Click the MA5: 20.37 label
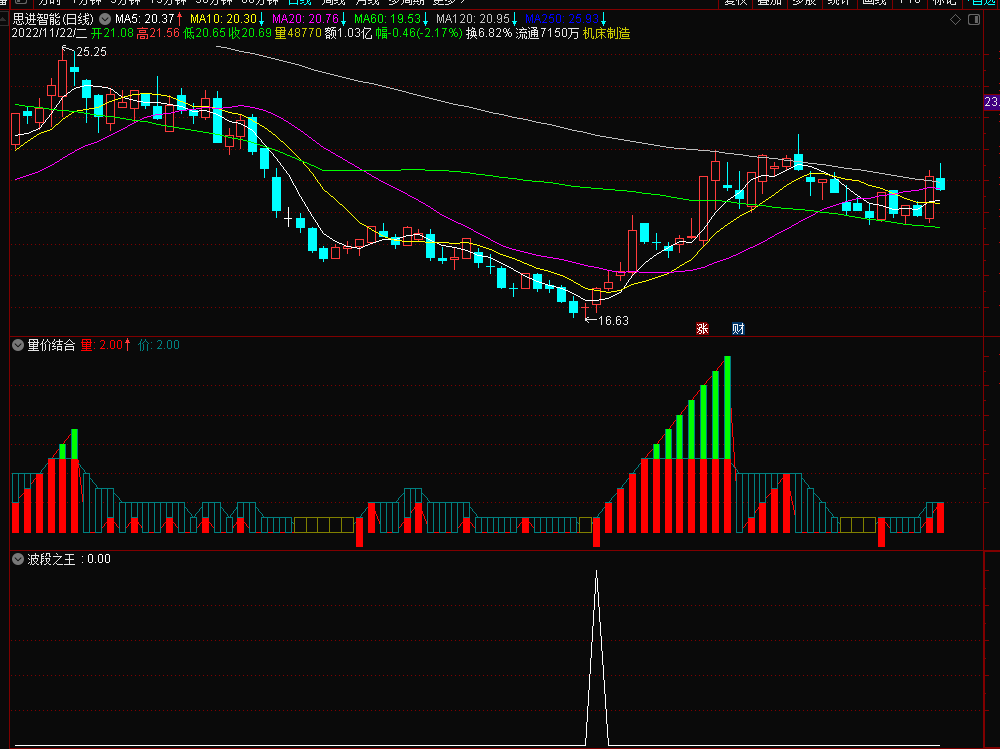The image size is (1000, 749). (x=144, y=19)
